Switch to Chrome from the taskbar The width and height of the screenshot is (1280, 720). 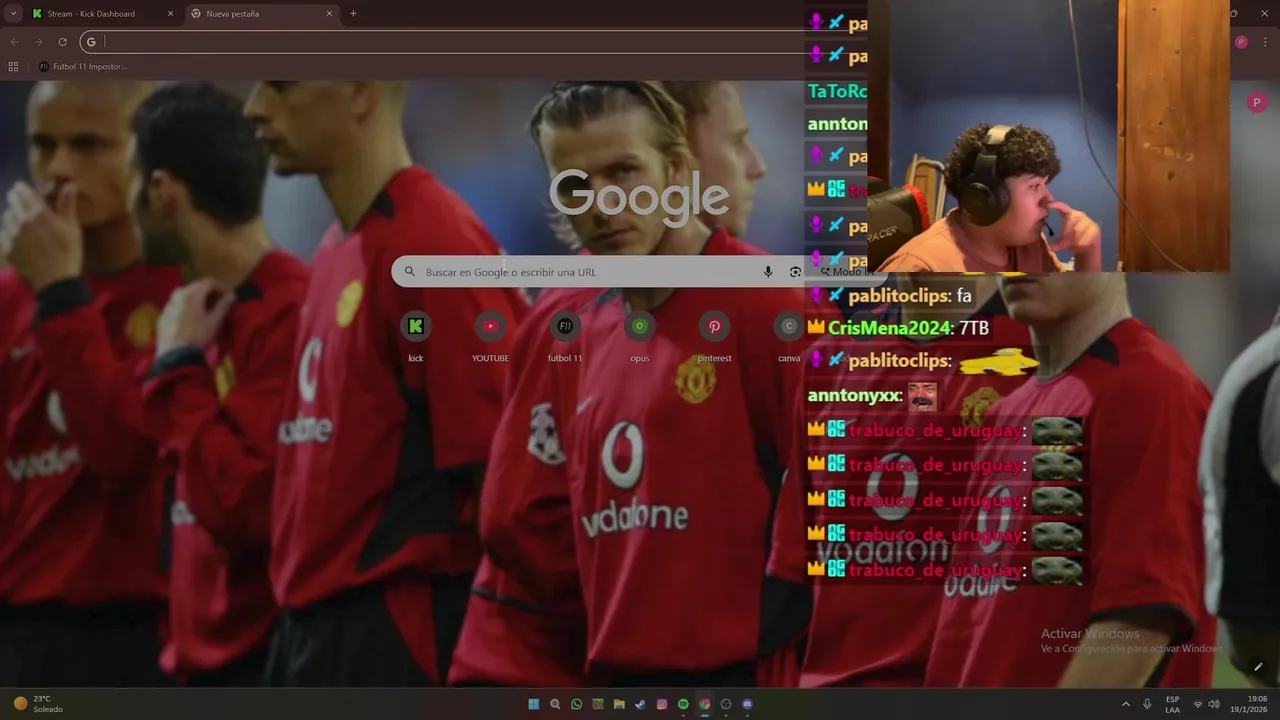pyautogui.click(x=705, y=704)
